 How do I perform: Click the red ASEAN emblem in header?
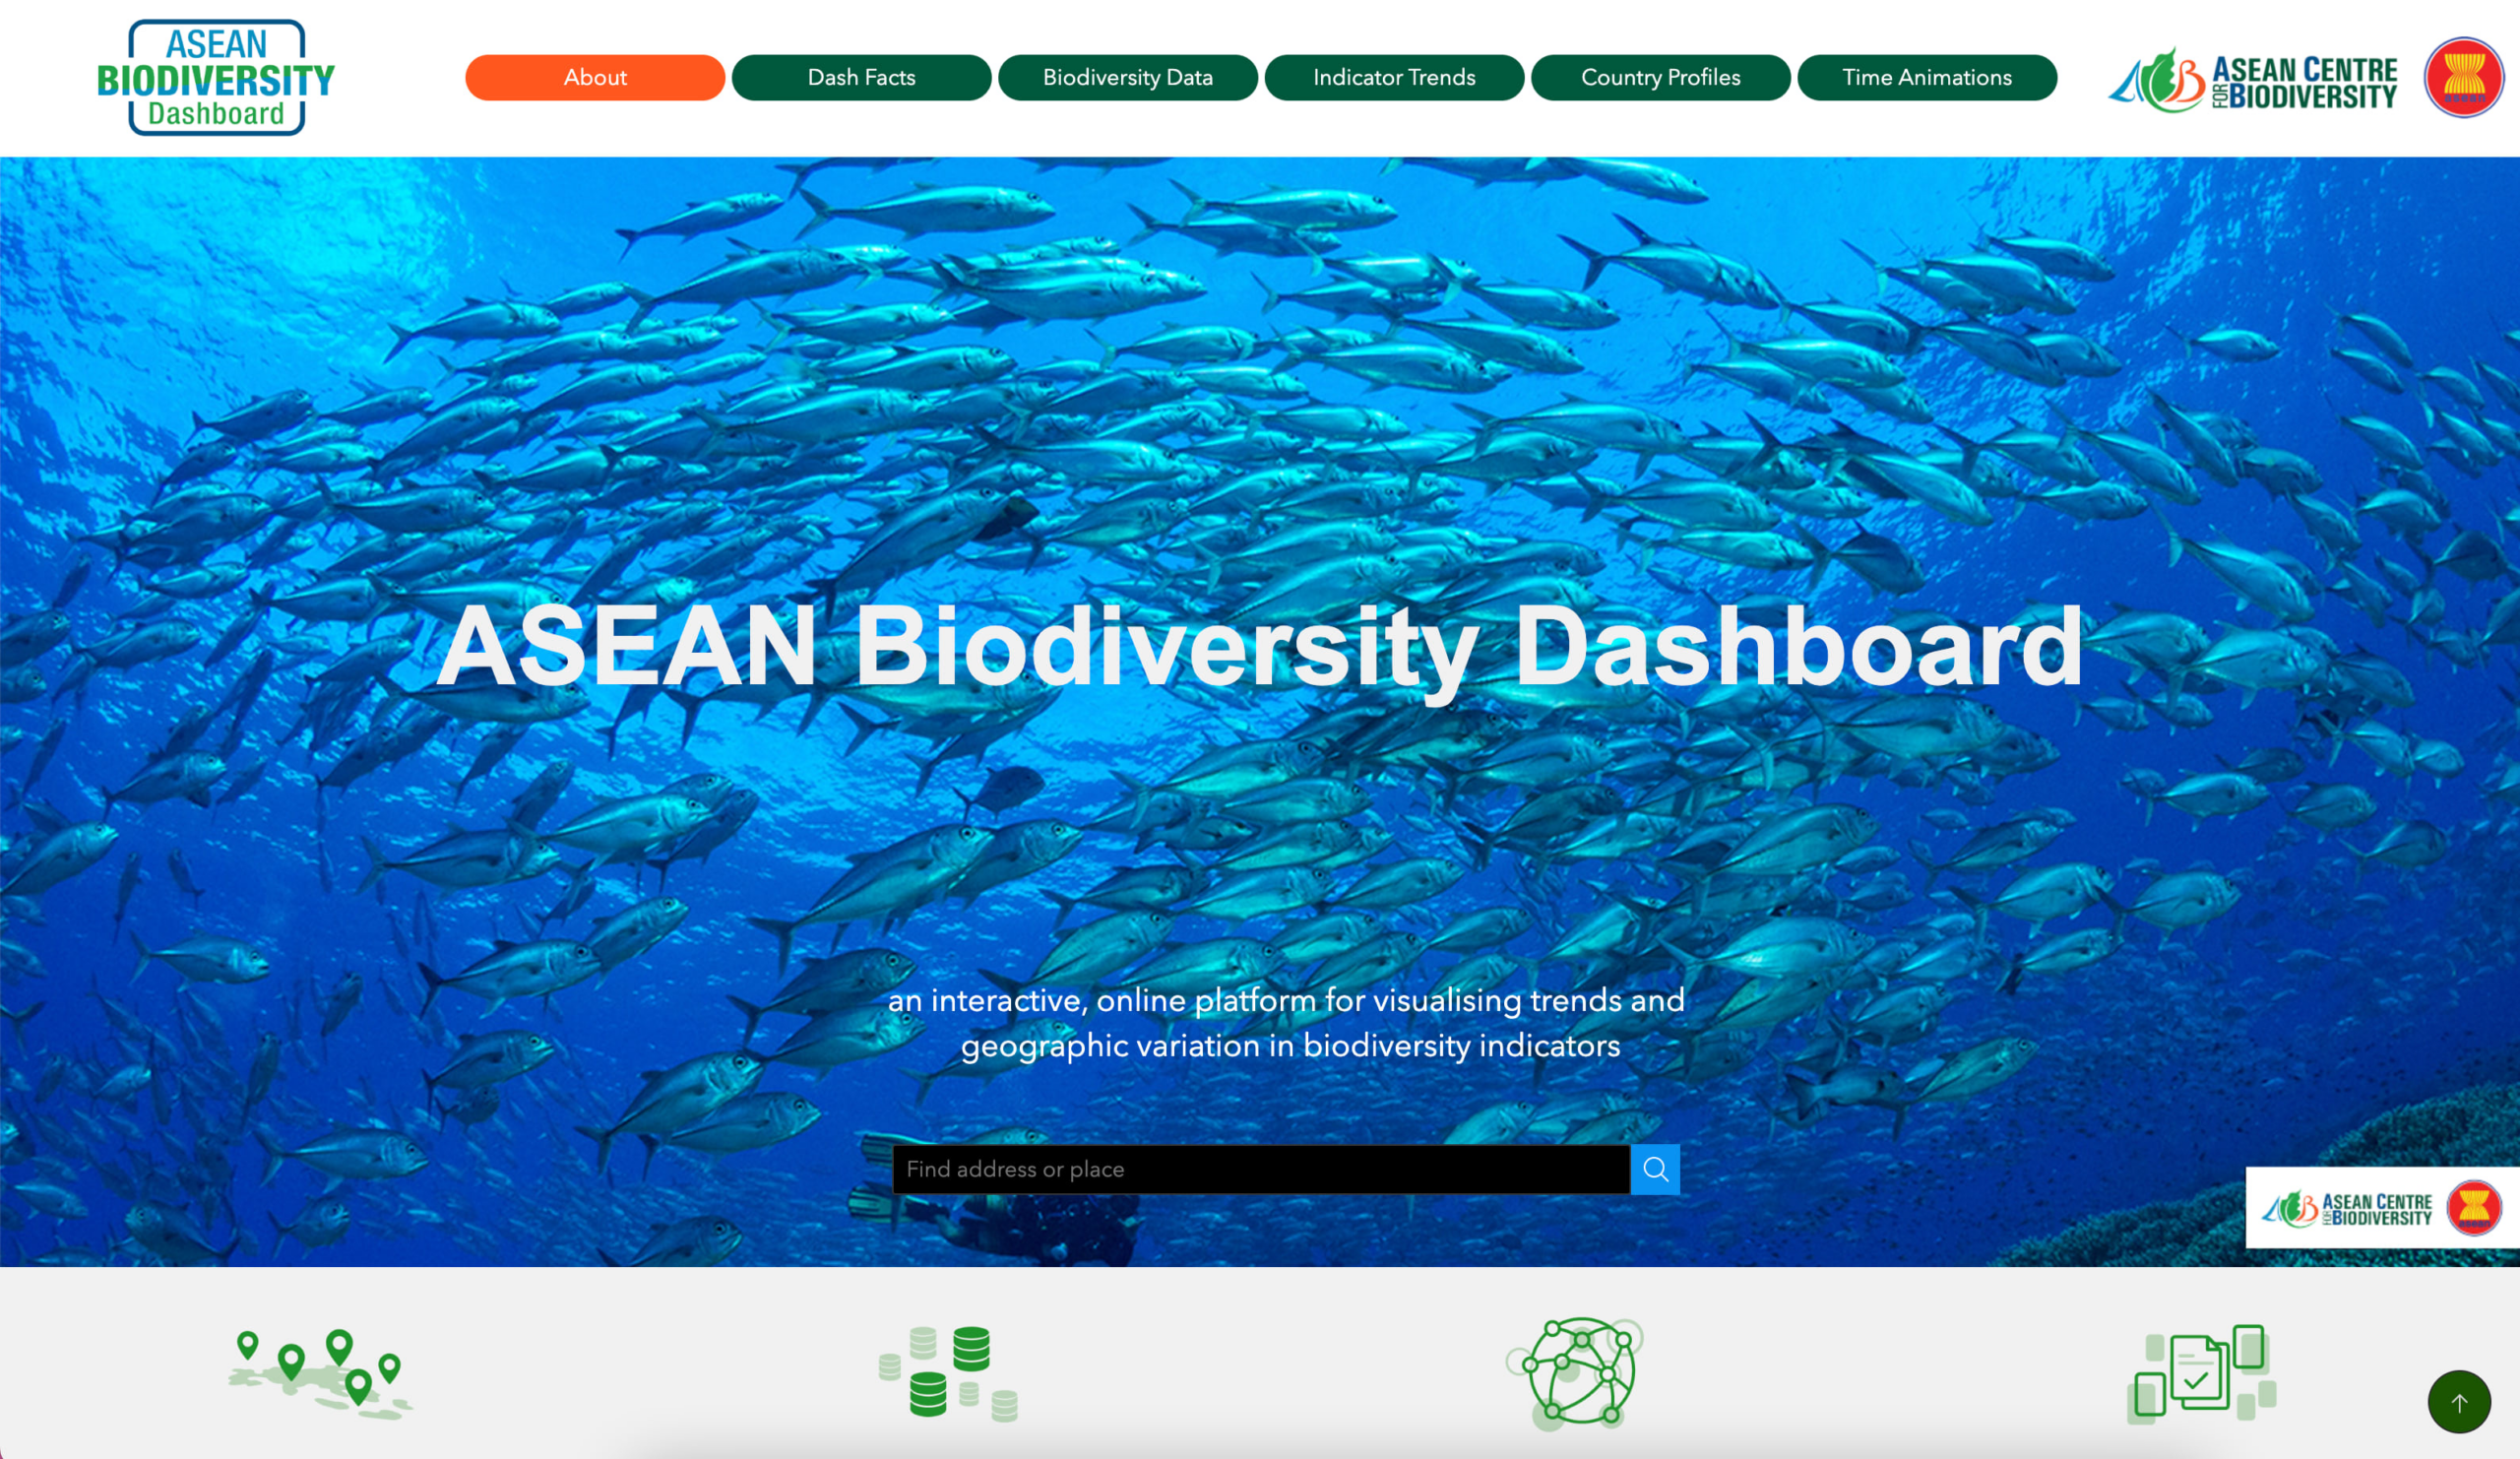point(2463,77)
